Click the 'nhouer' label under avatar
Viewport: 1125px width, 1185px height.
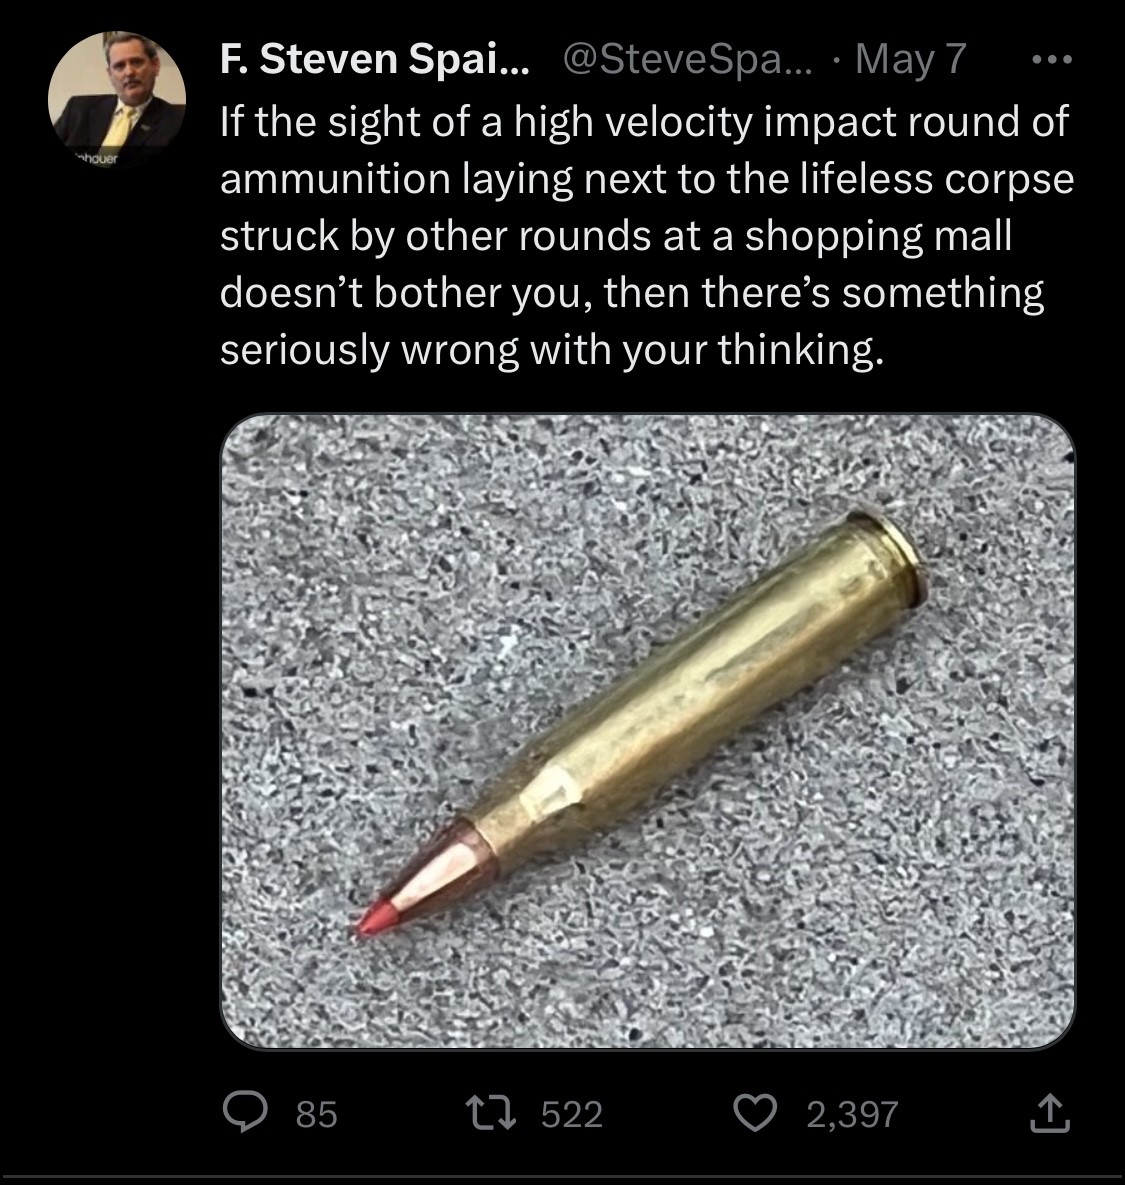click(96, 159)
